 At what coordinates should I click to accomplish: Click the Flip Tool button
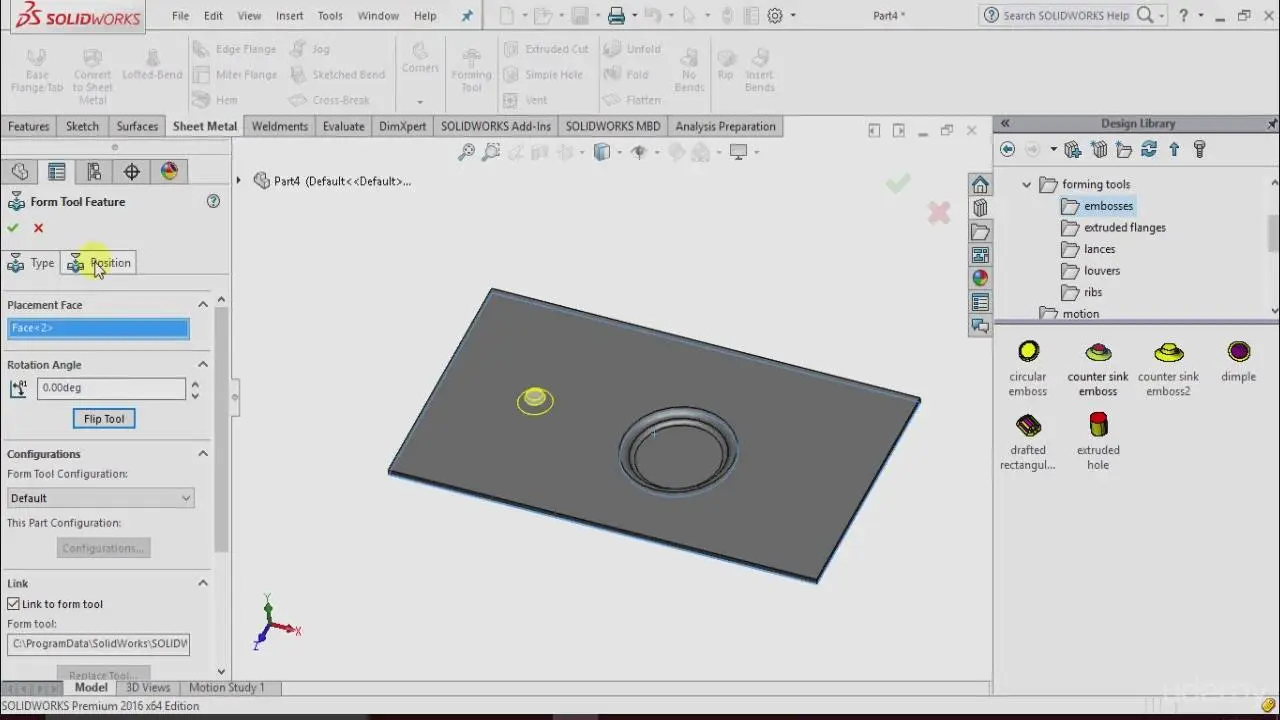coord(104,419)
